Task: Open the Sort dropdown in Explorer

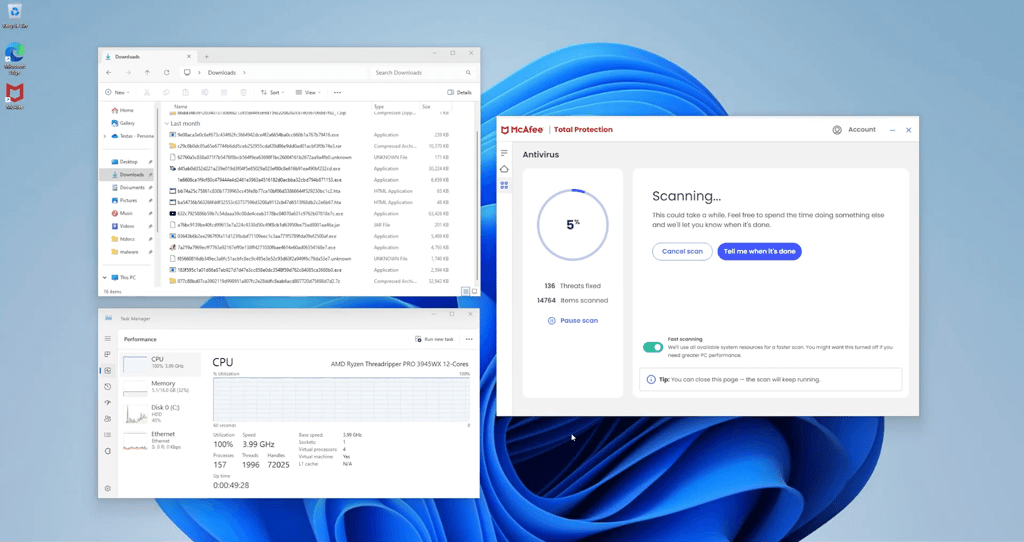Action: click(272, 93)
